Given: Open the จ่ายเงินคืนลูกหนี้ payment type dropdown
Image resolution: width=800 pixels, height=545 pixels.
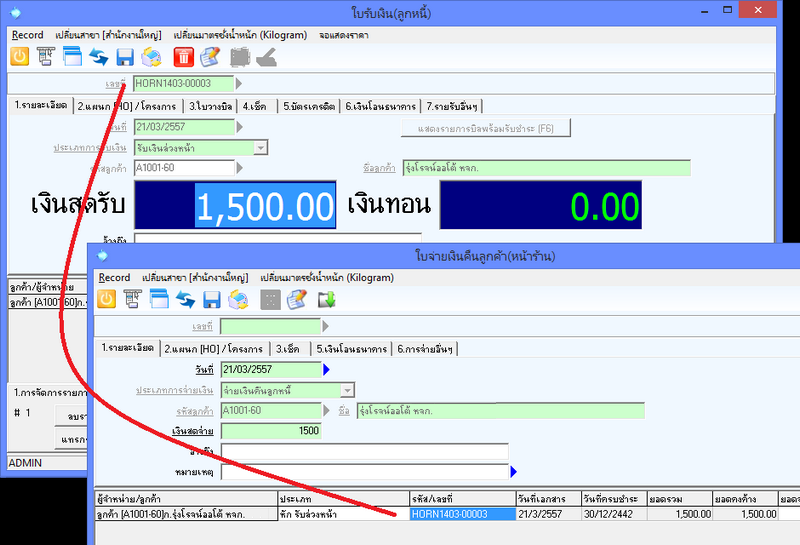Looking at the screenshot, I should pyautogui.click(x=347, y=390).
